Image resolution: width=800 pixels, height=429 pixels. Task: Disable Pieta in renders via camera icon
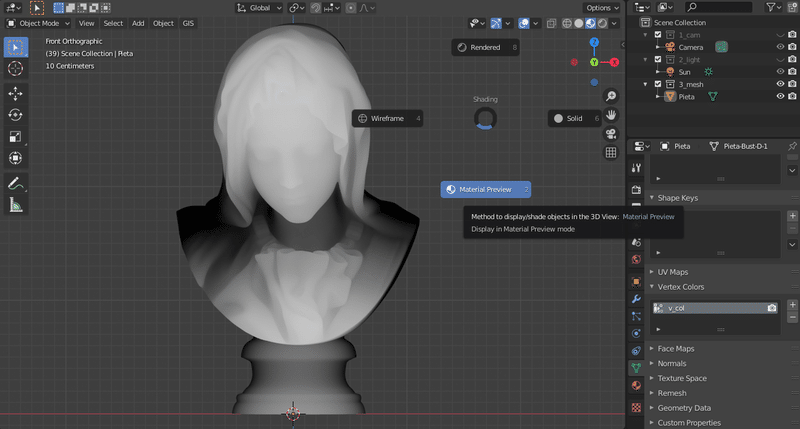792,96
